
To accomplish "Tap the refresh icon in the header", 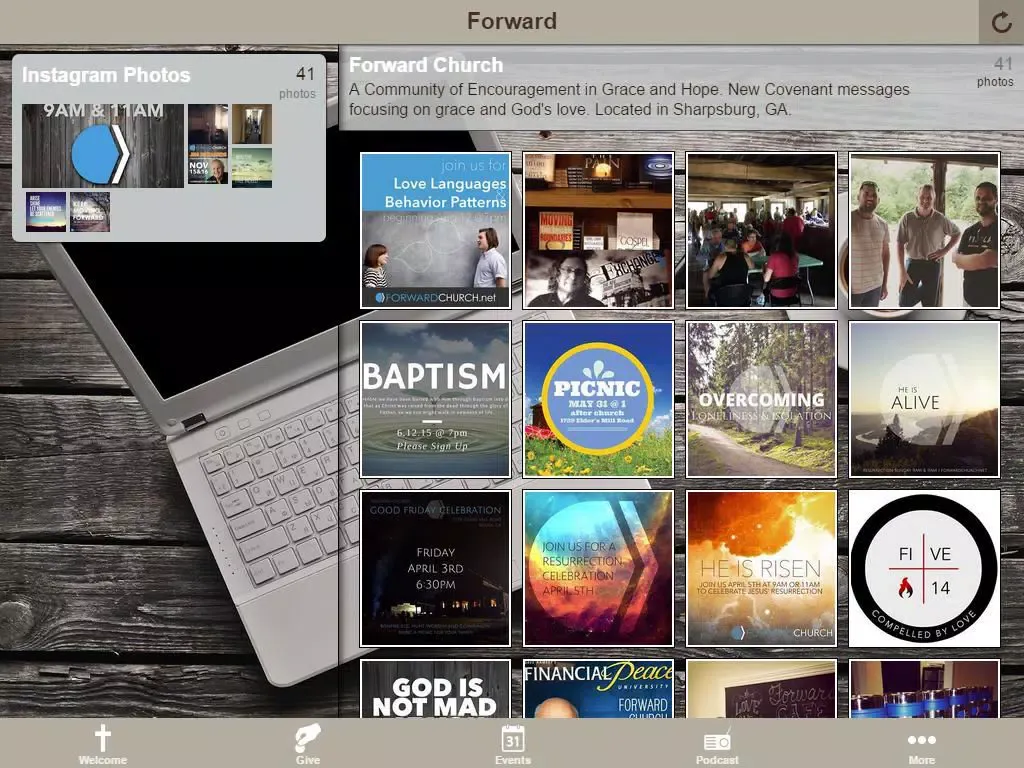I will (1001, 22).
